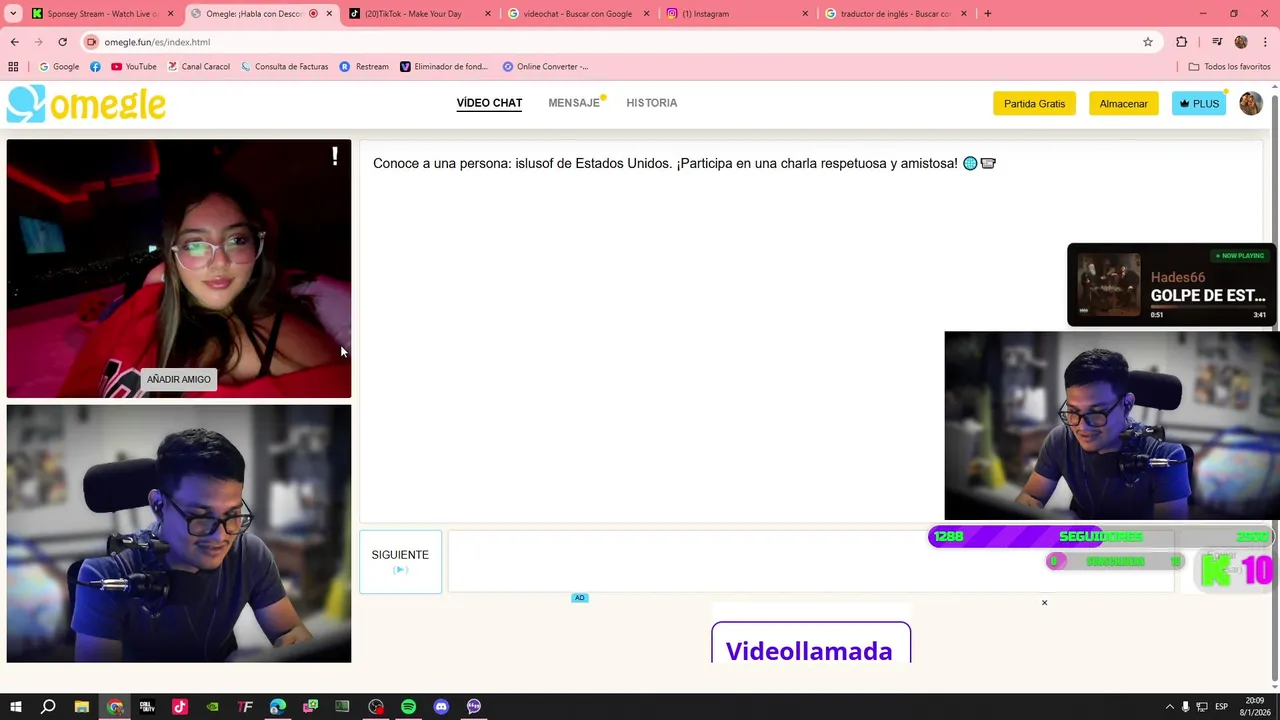Open TikTok app in taskbar
Screen dimensions: 1280x720
click(180, 707)
